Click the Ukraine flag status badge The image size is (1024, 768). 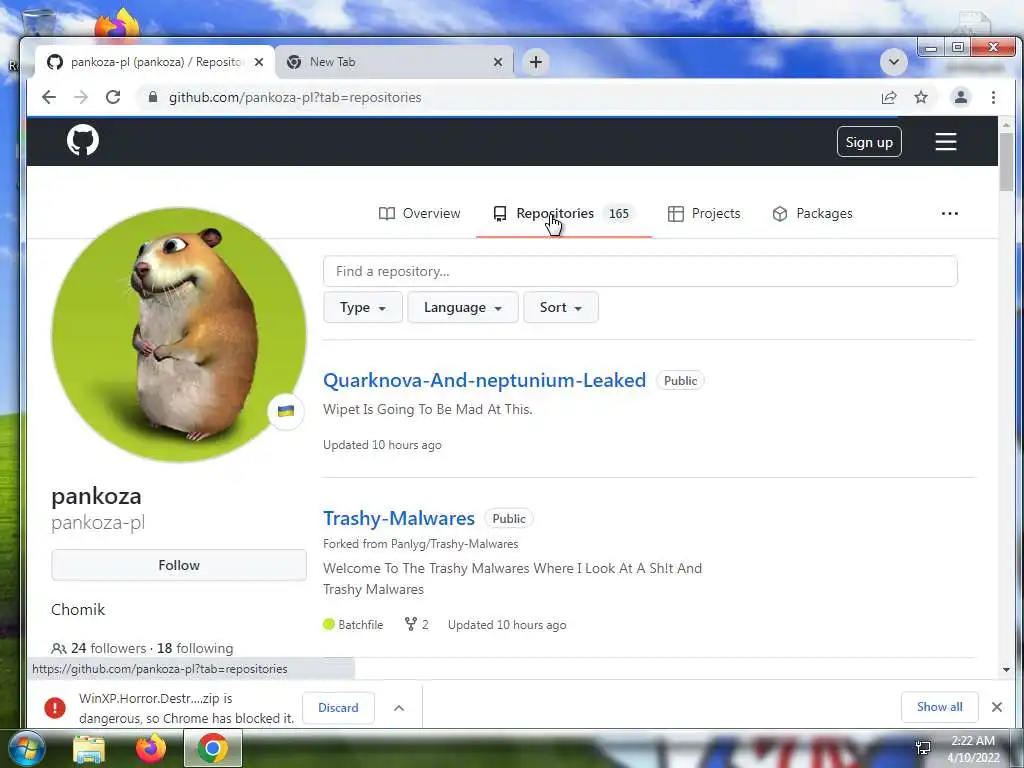pyautogui.click(x=285, y=411)
